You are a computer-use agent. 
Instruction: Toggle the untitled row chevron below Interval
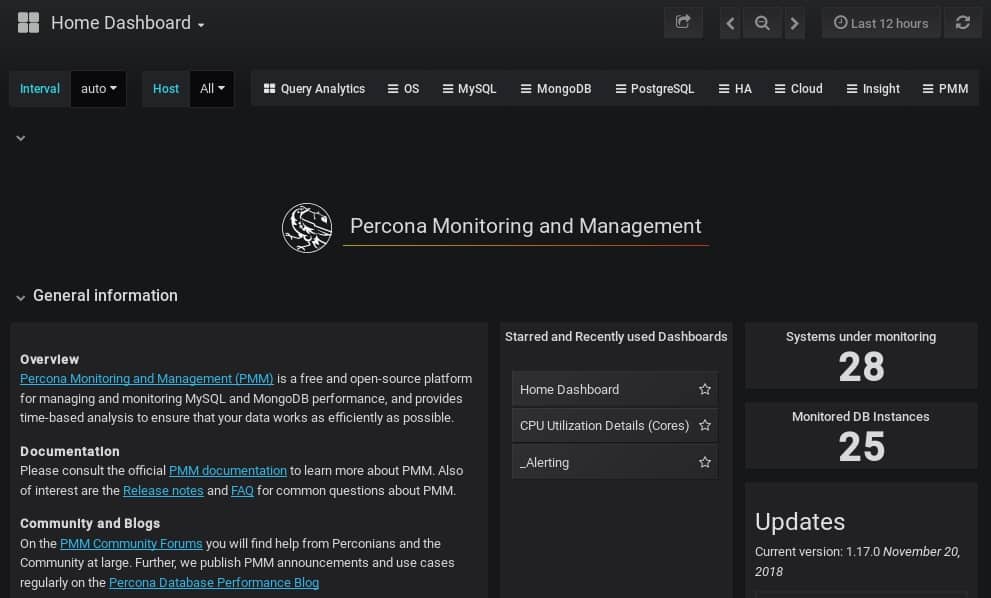21,138
